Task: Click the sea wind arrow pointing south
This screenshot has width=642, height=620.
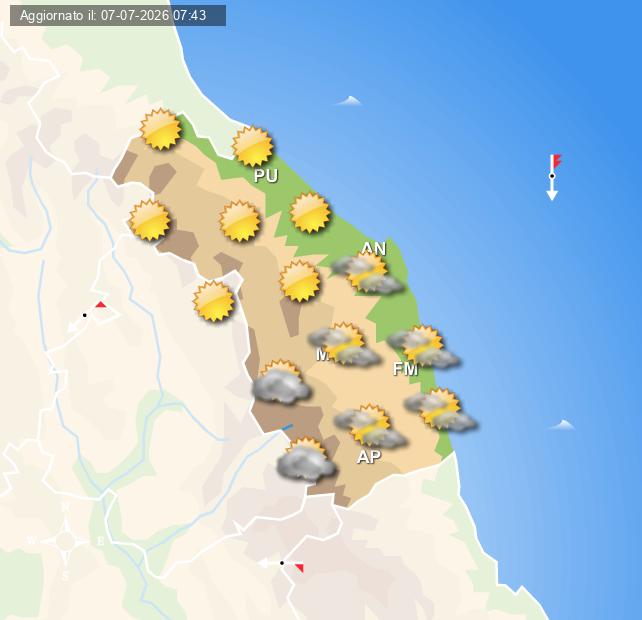Action: click(553, 177)
